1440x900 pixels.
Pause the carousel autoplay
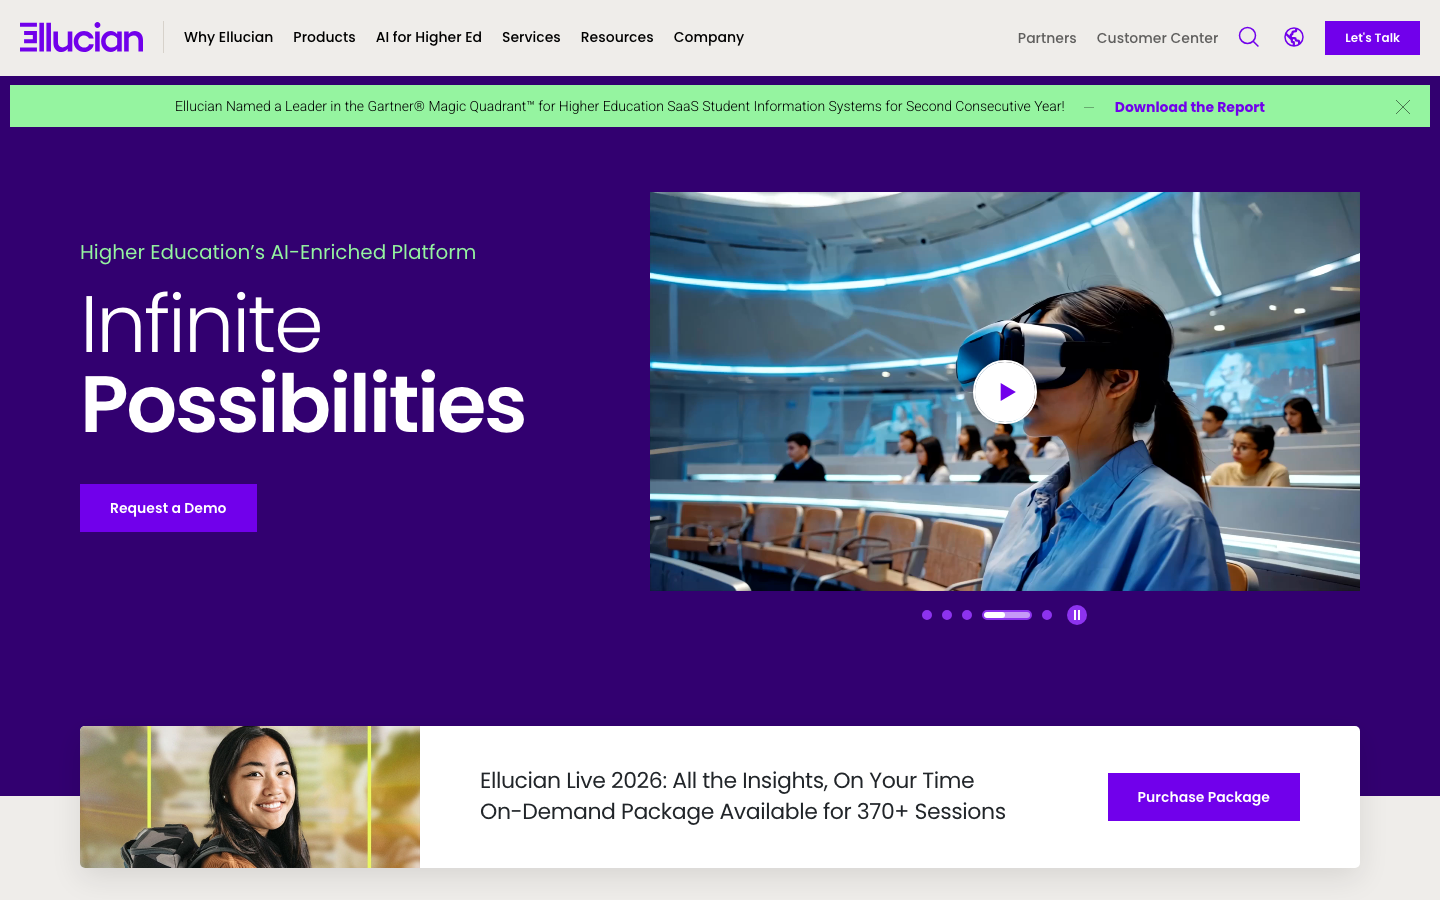coord(1077,615)
